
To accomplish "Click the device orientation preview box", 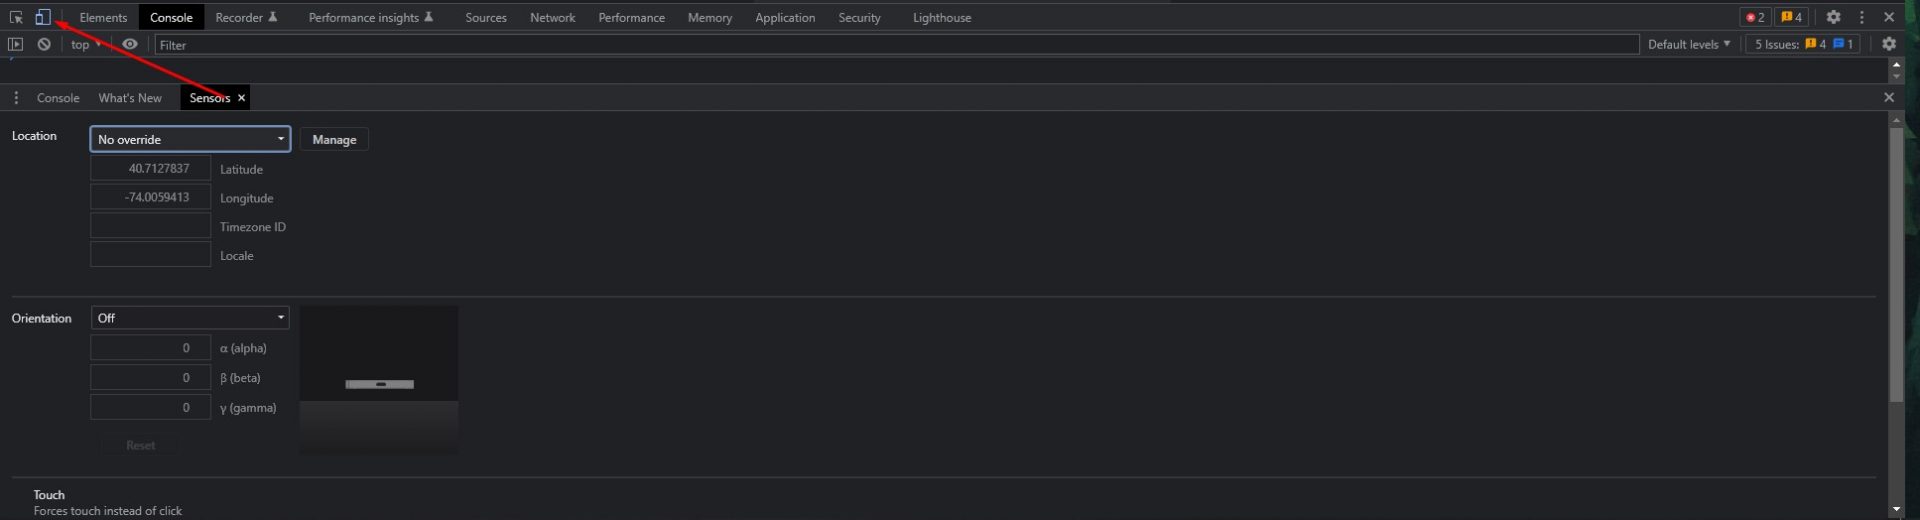I will [x=379, y=380].
